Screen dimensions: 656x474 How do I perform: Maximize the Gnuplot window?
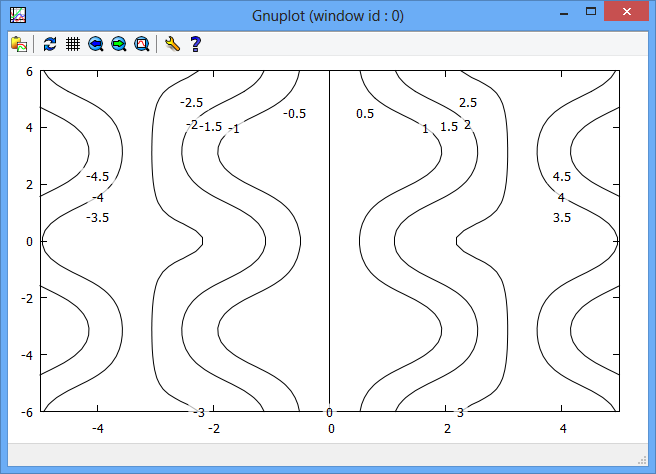click(591, 12)
